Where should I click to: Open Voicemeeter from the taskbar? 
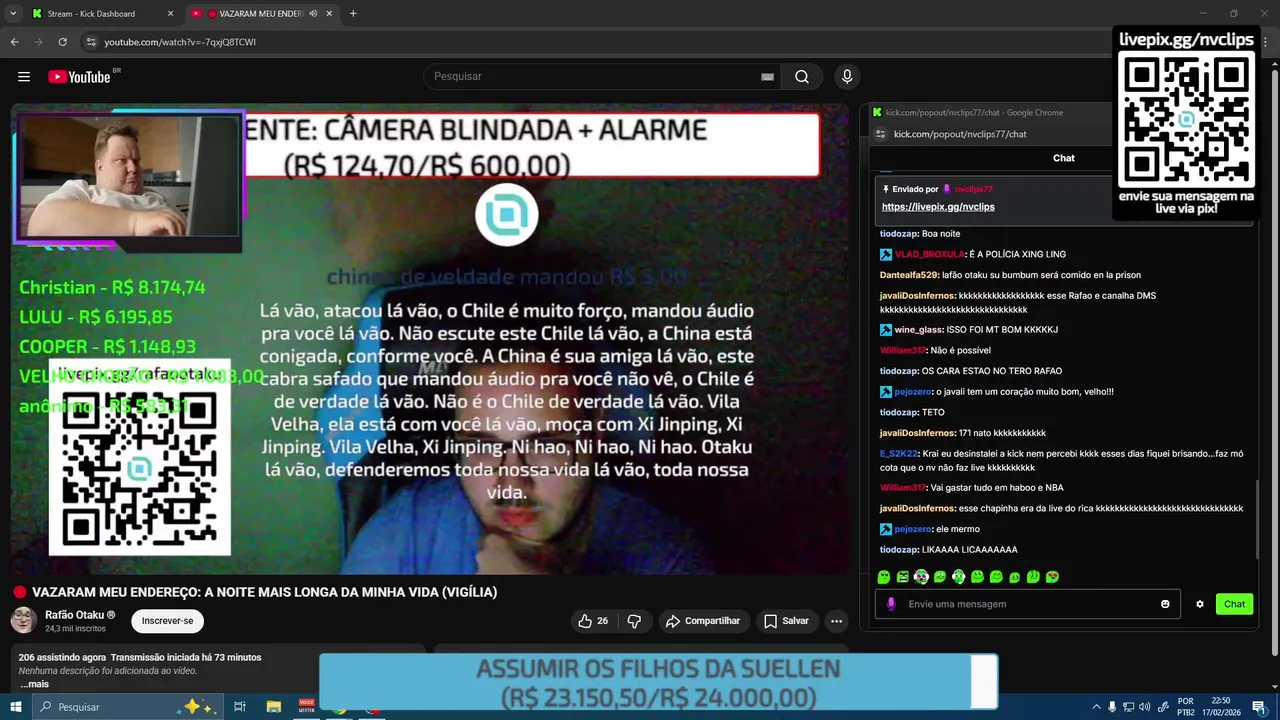coord(307,707)
